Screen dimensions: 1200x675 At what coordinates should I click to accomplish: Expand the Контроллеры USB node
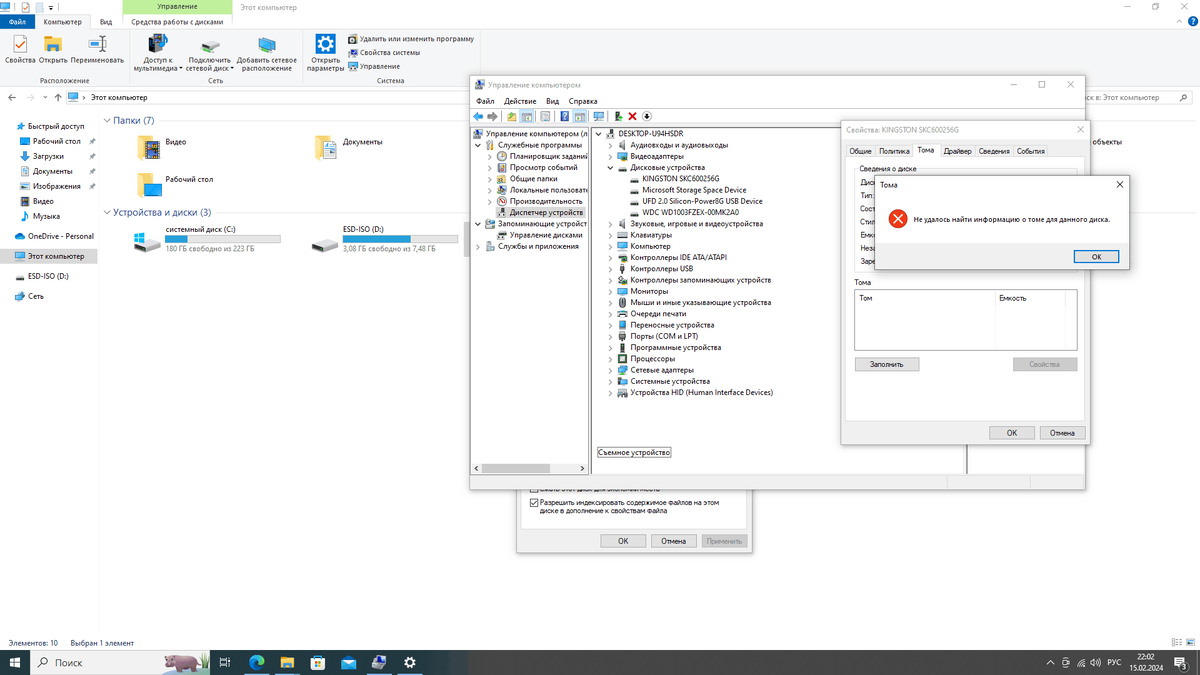pyautogui.click(x=611, y=269)
